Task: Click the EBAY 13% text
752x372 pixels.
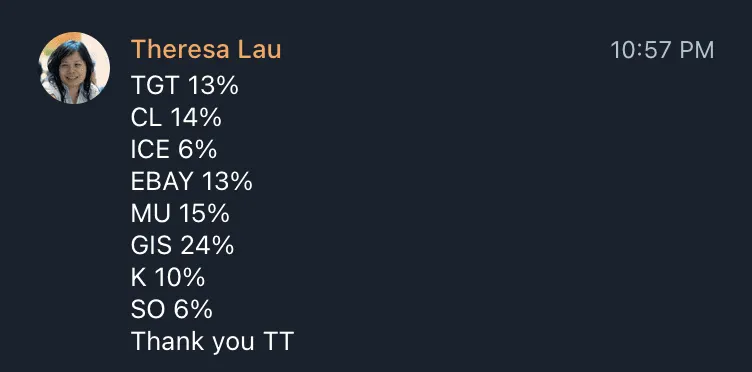Action: [191, 182]
